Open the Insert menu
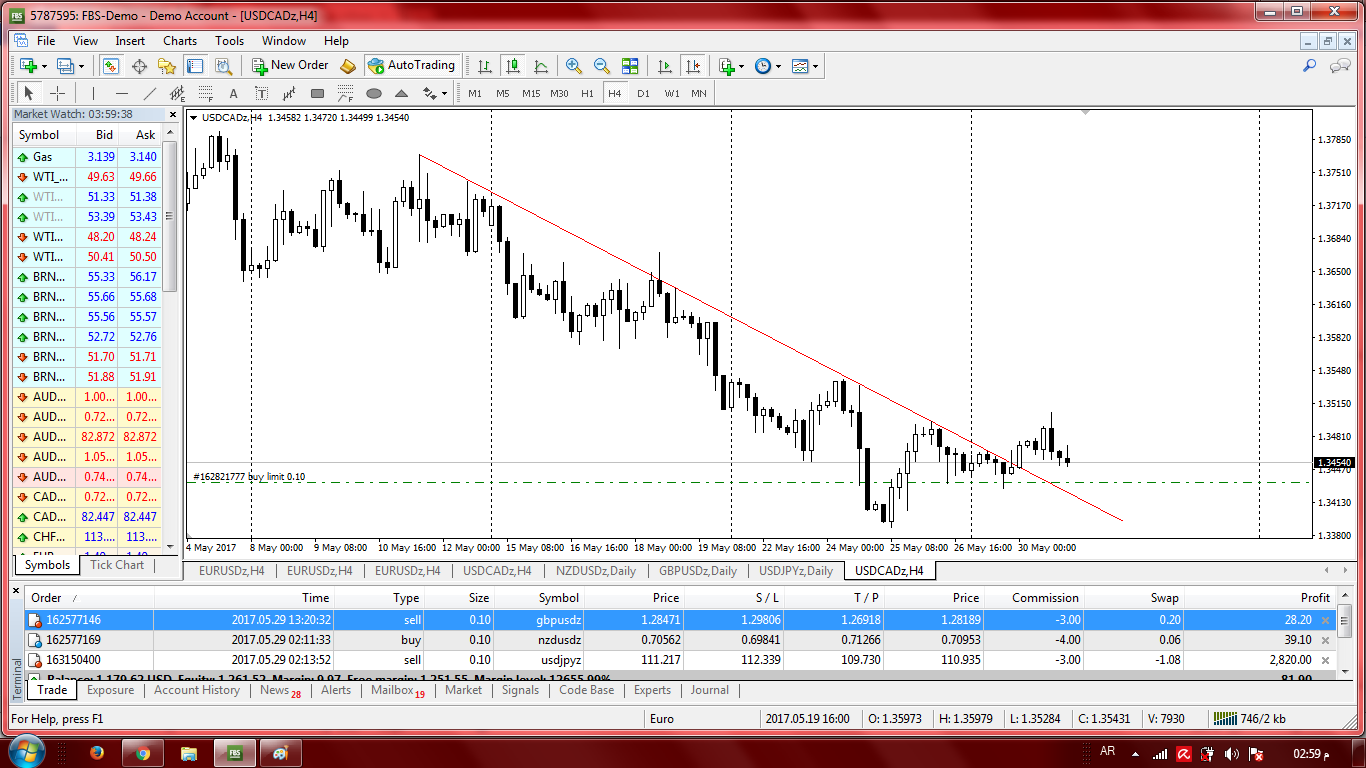Screen dimensions: 1366x768 [x=130, y=41]
